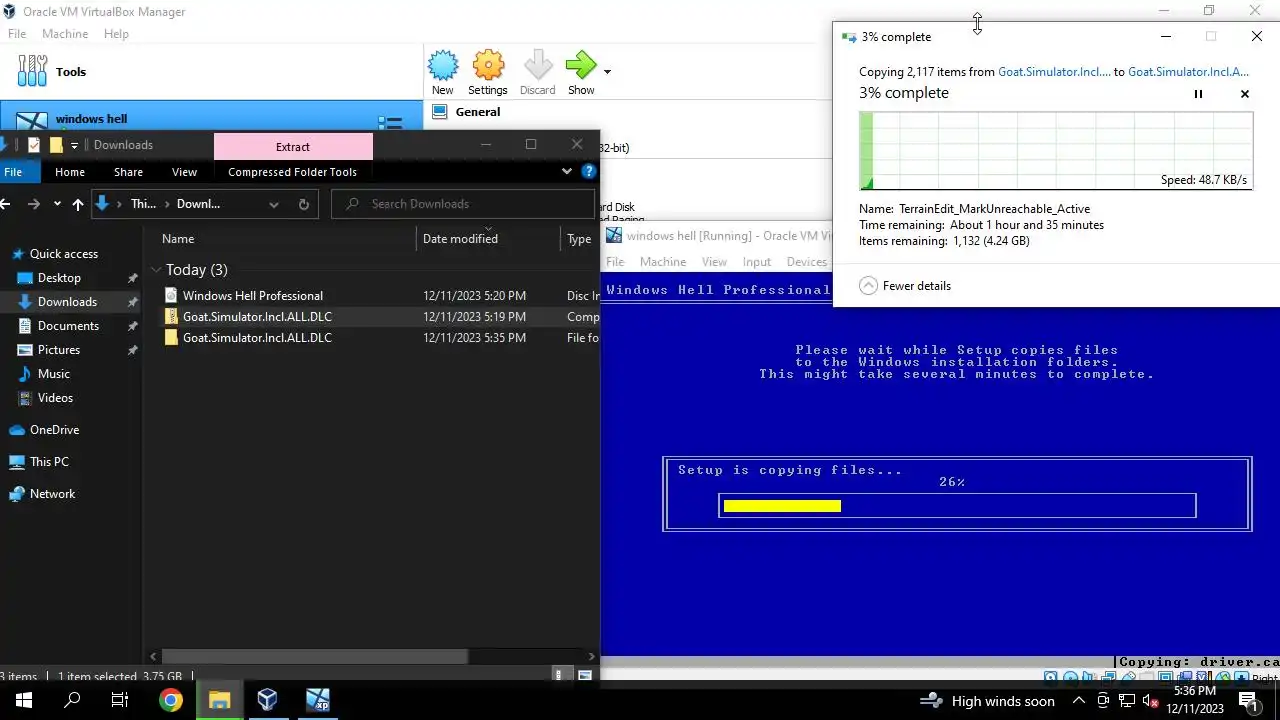Image resolution: width=1280 pixels, height=720 pixels.
Task: Open the windows hell VM list menu icon
Action: pyautogui.click(x=390, y=122)
